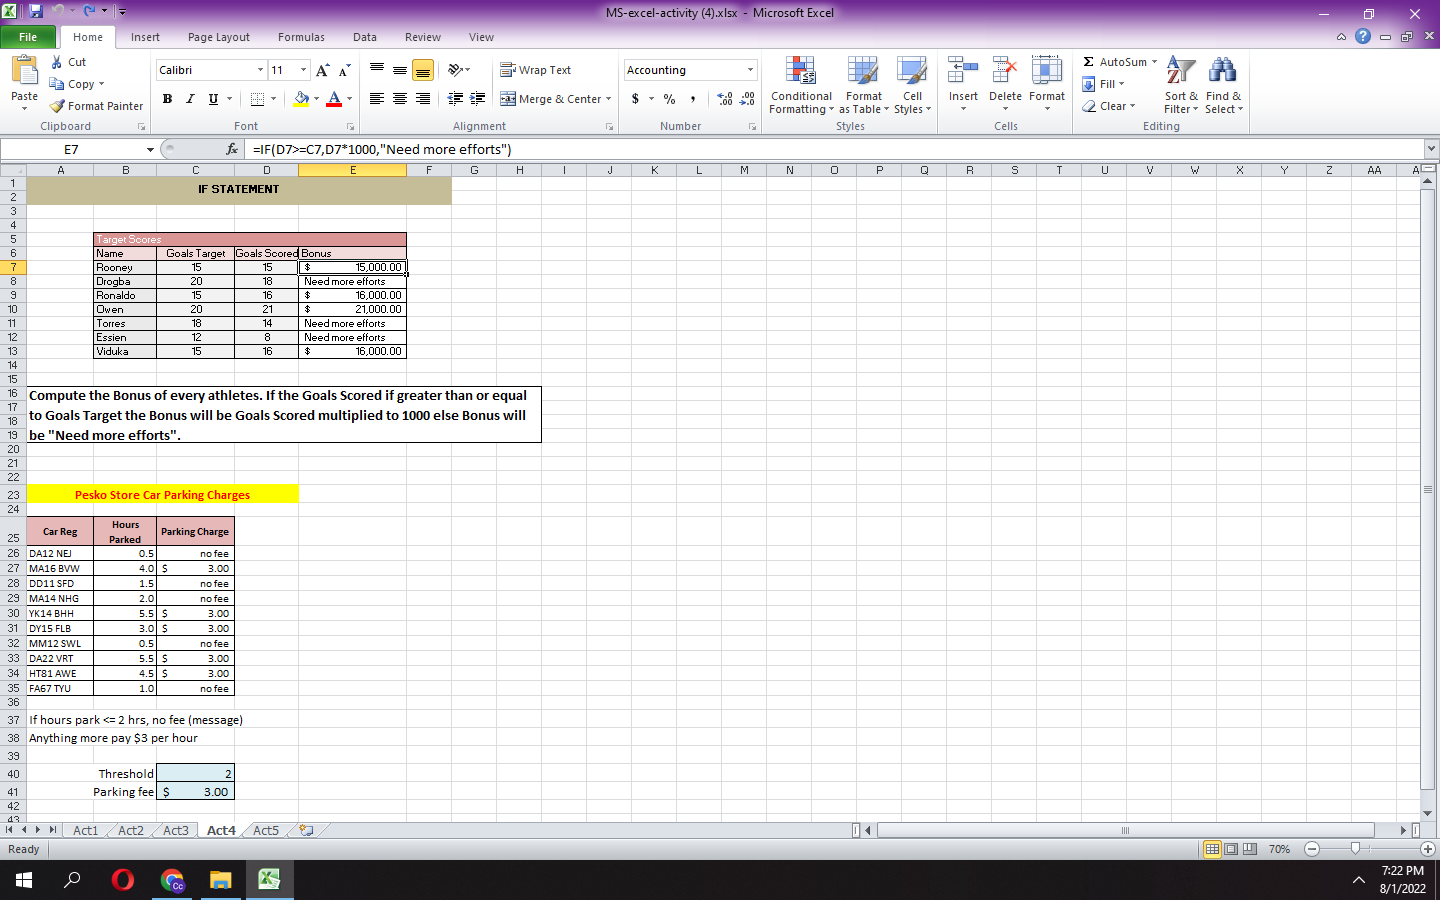
Task: Insert a new worksheet tab
Action: tap(306, 830)
